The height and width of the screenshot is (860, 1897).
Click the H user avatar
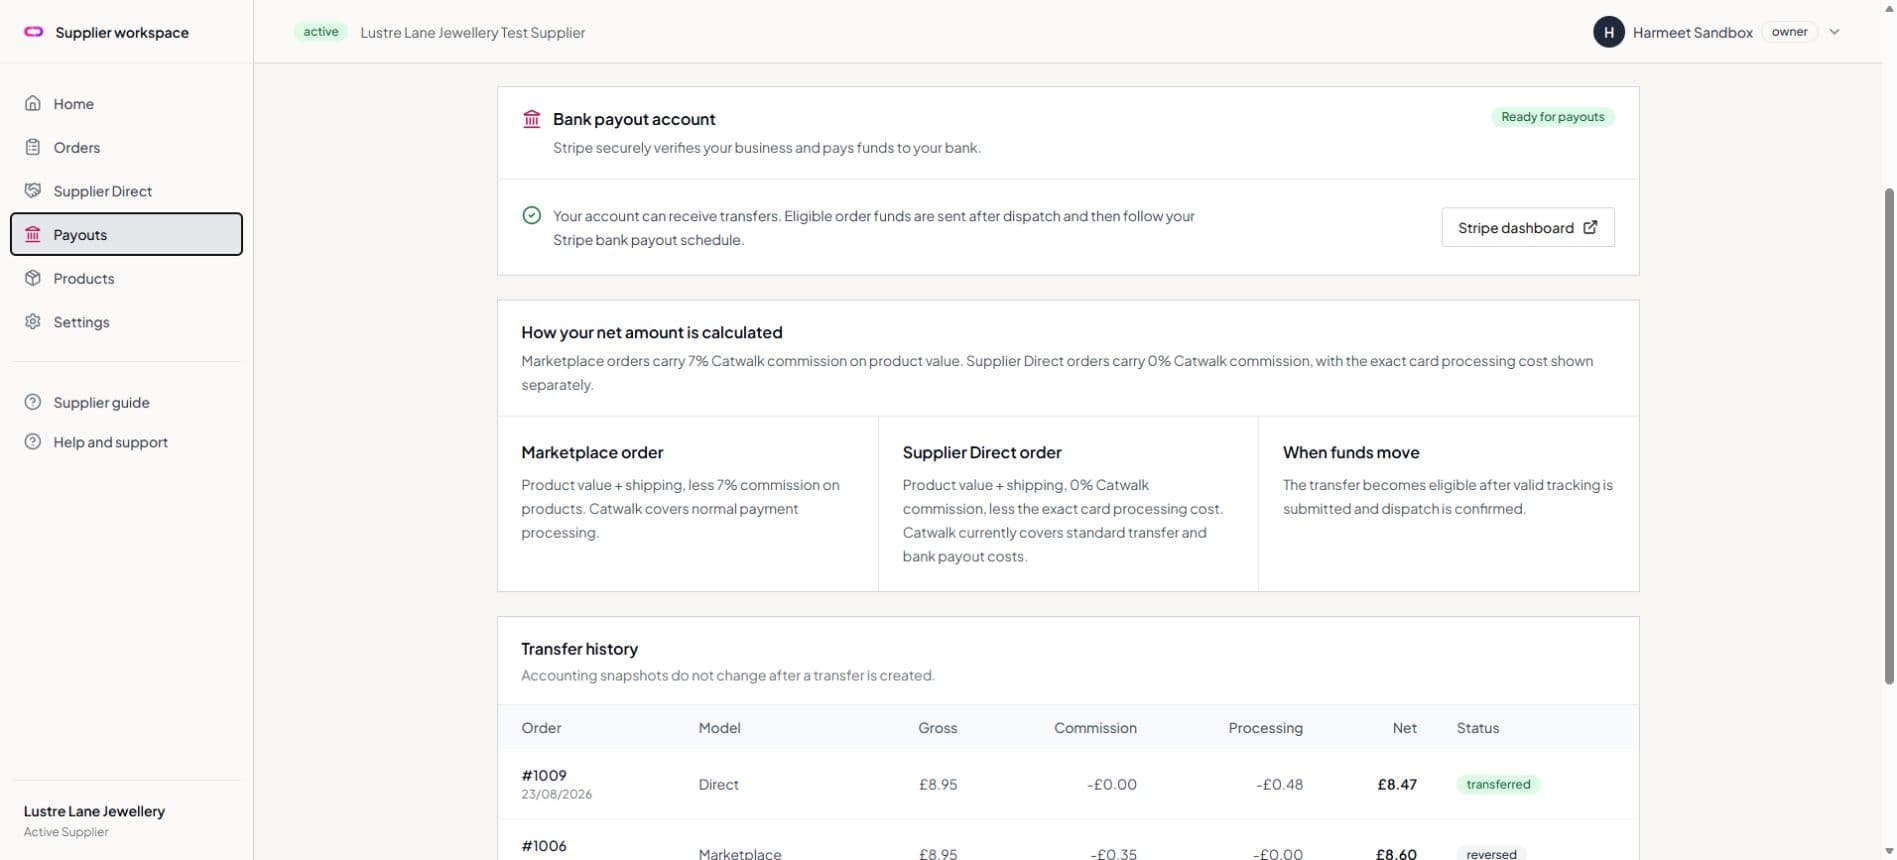coord(1608,32)
